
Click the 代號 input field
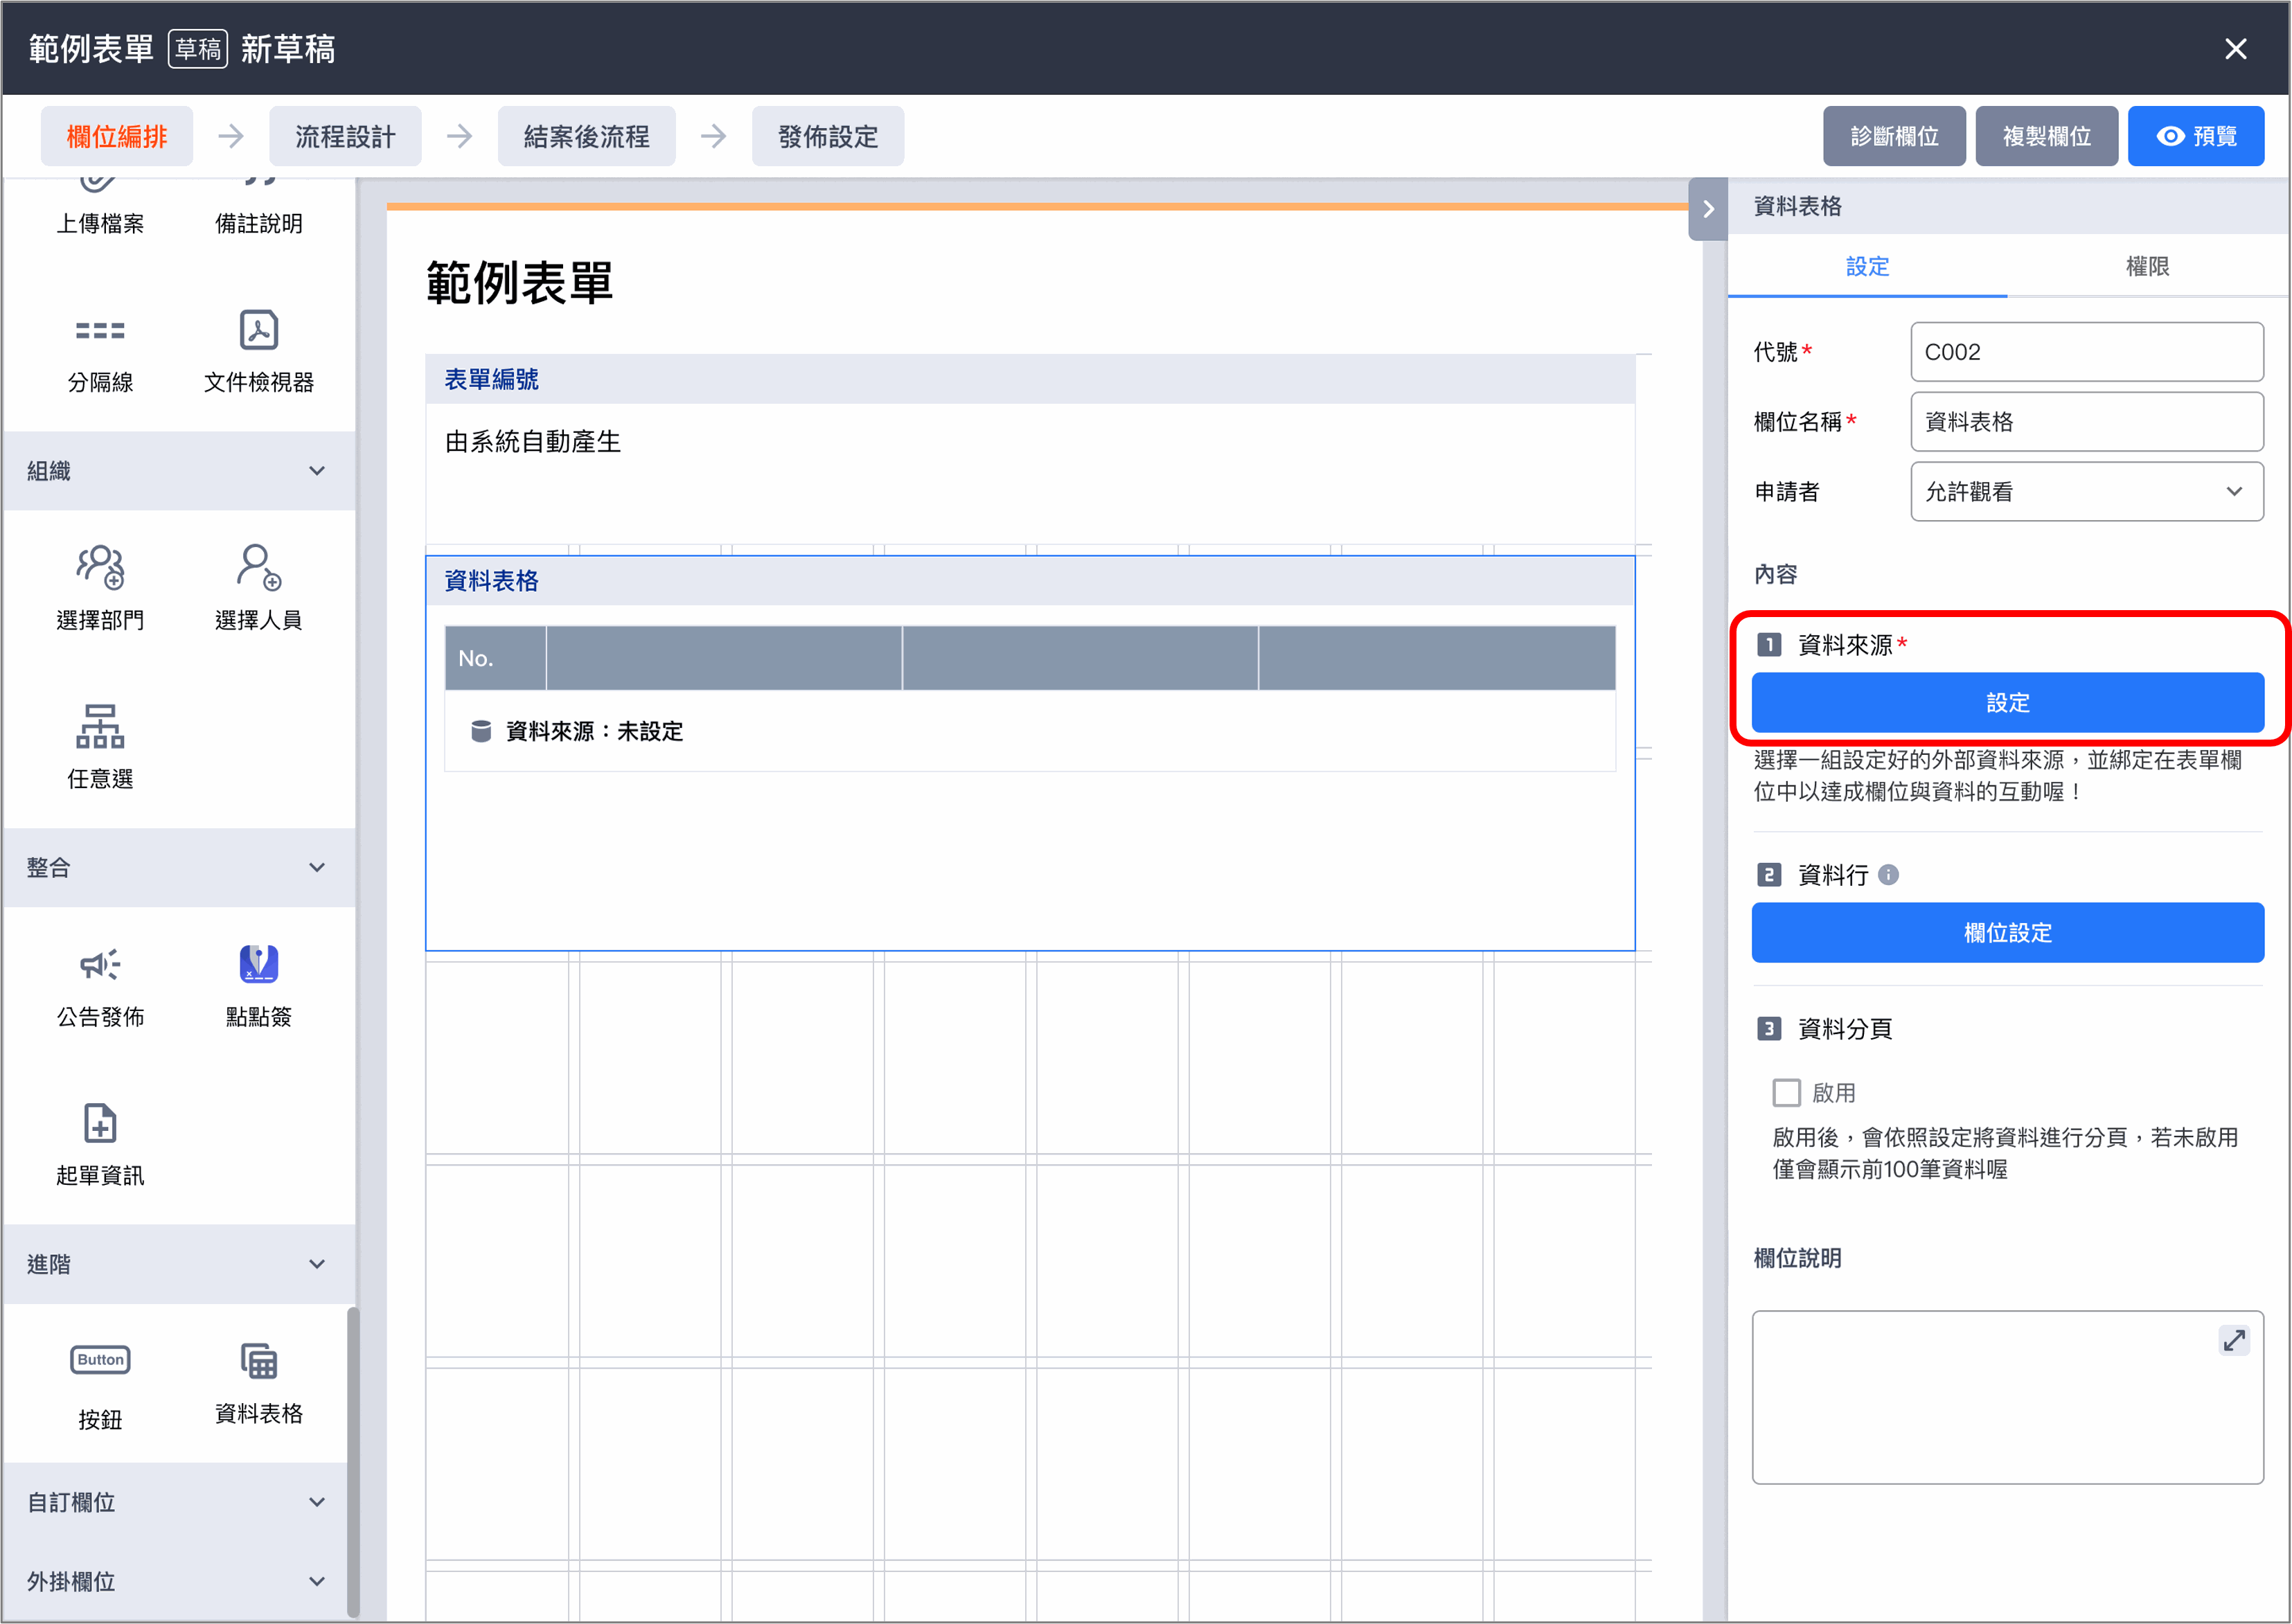pyautogui.click(x=2087, y=351)
